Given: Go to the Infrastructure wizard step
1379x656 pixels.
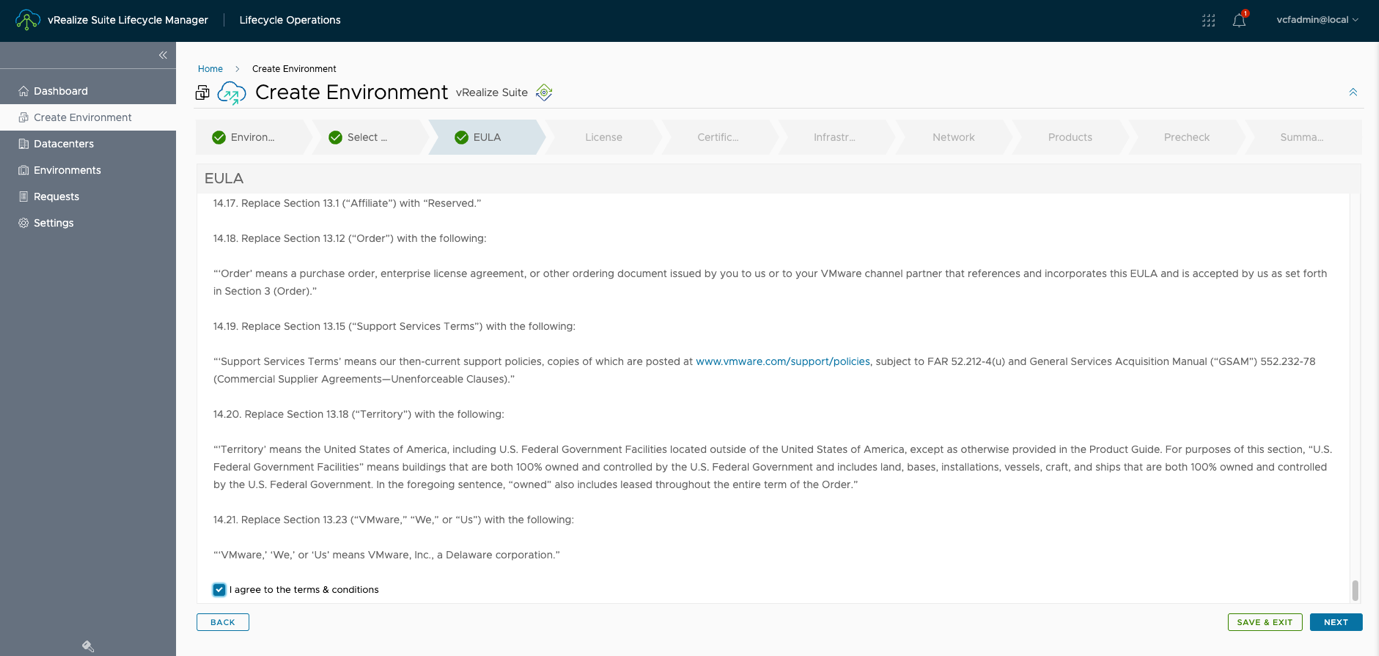Looking at the screenshot, I should tap(834, 137).
